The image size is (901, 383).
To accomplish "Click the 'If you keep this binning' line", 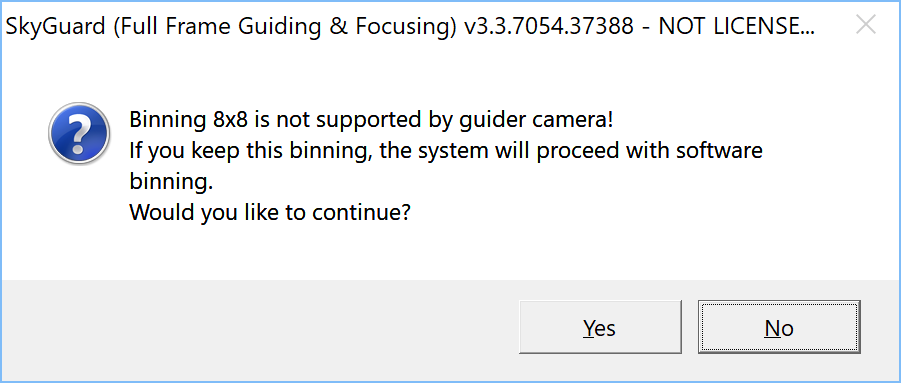I will (445, 152).
